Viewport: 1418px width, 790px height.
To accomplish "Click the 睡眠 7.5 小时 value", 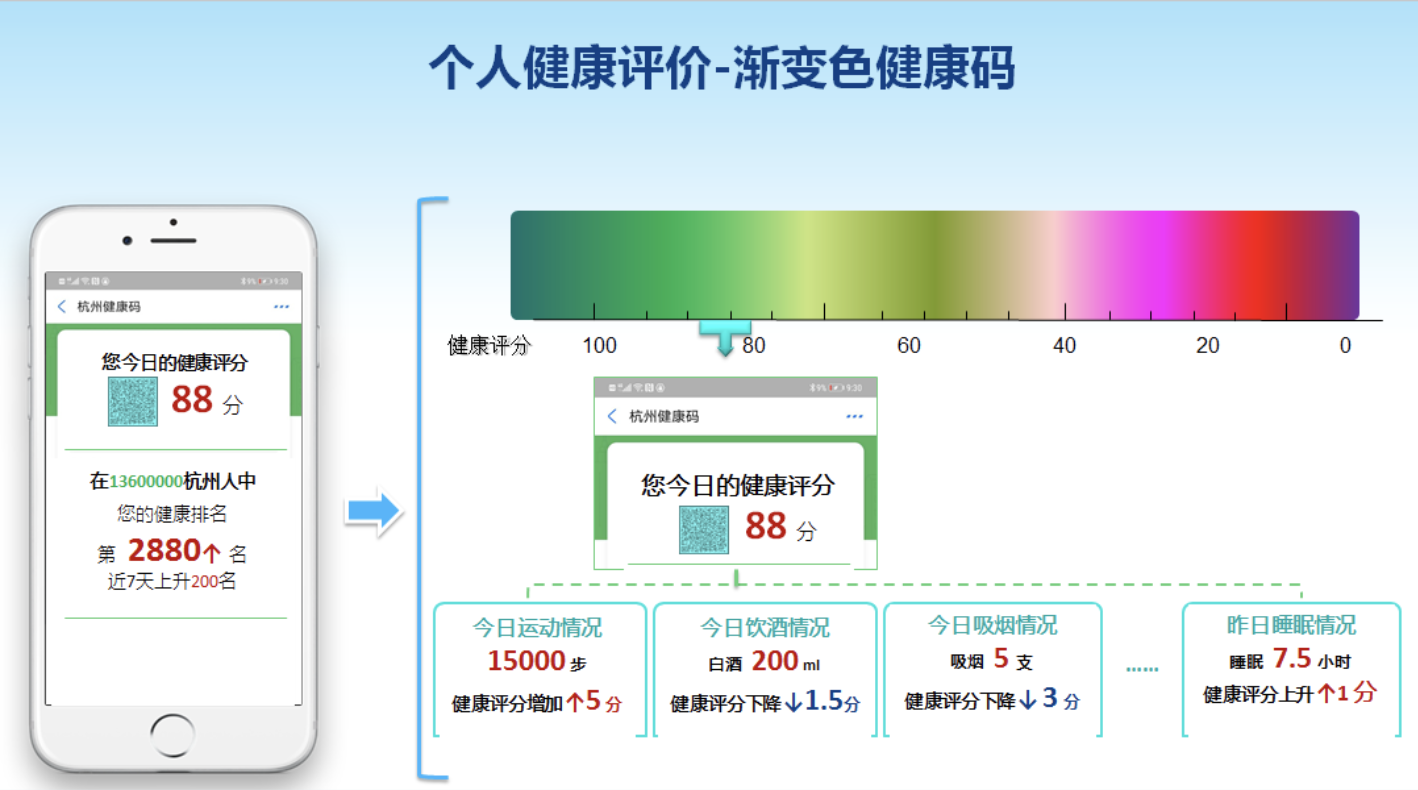I will pos(1291,660).
